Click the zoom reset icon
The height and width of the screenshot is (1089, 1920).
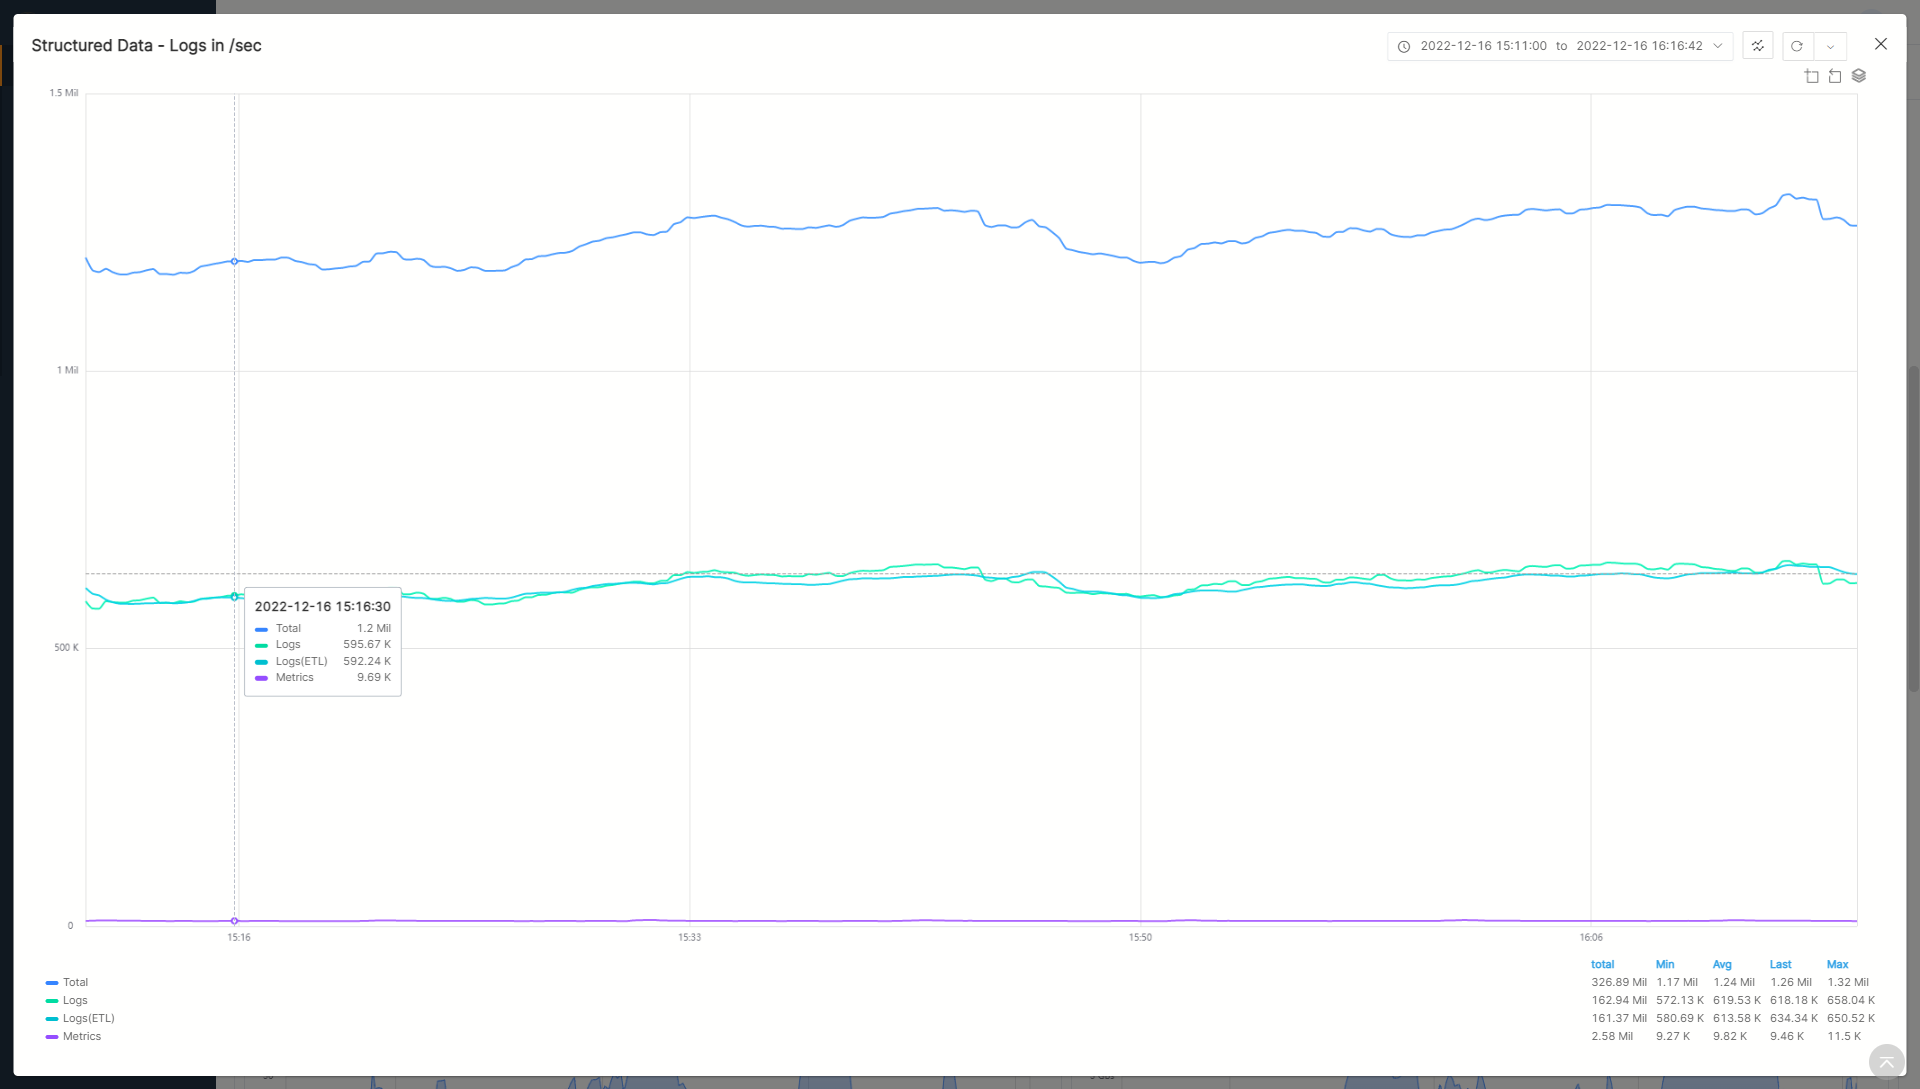1835,76
